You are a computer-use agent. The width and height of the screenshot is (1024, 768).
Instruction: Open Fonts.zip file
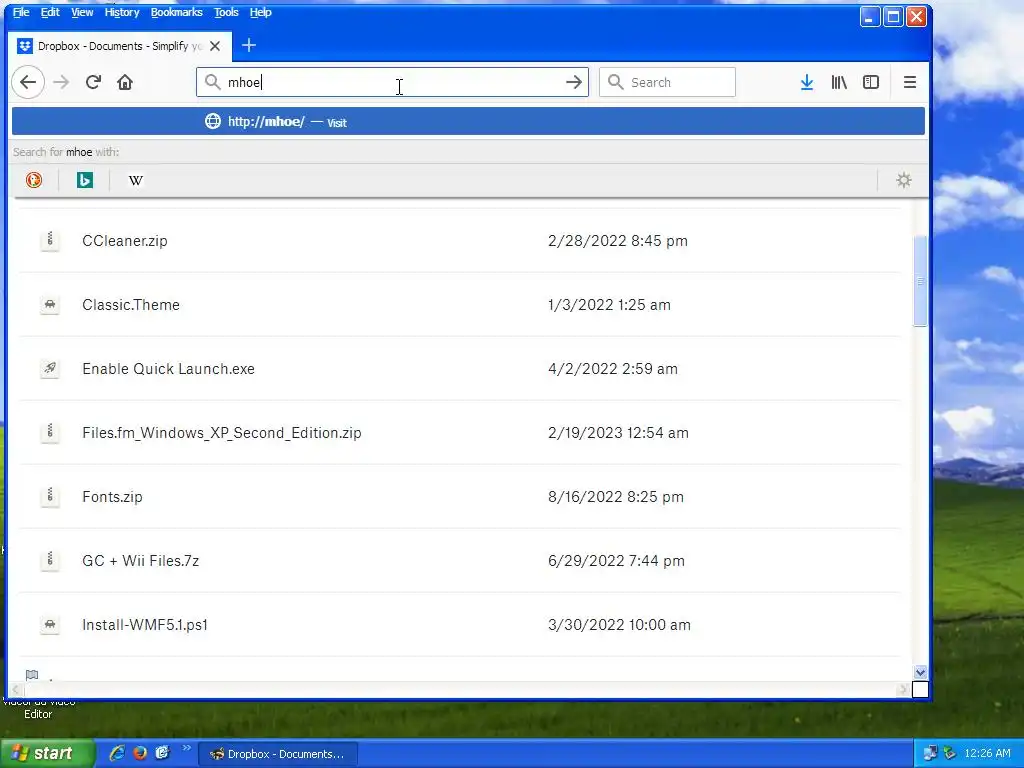[x=112, y=496]
